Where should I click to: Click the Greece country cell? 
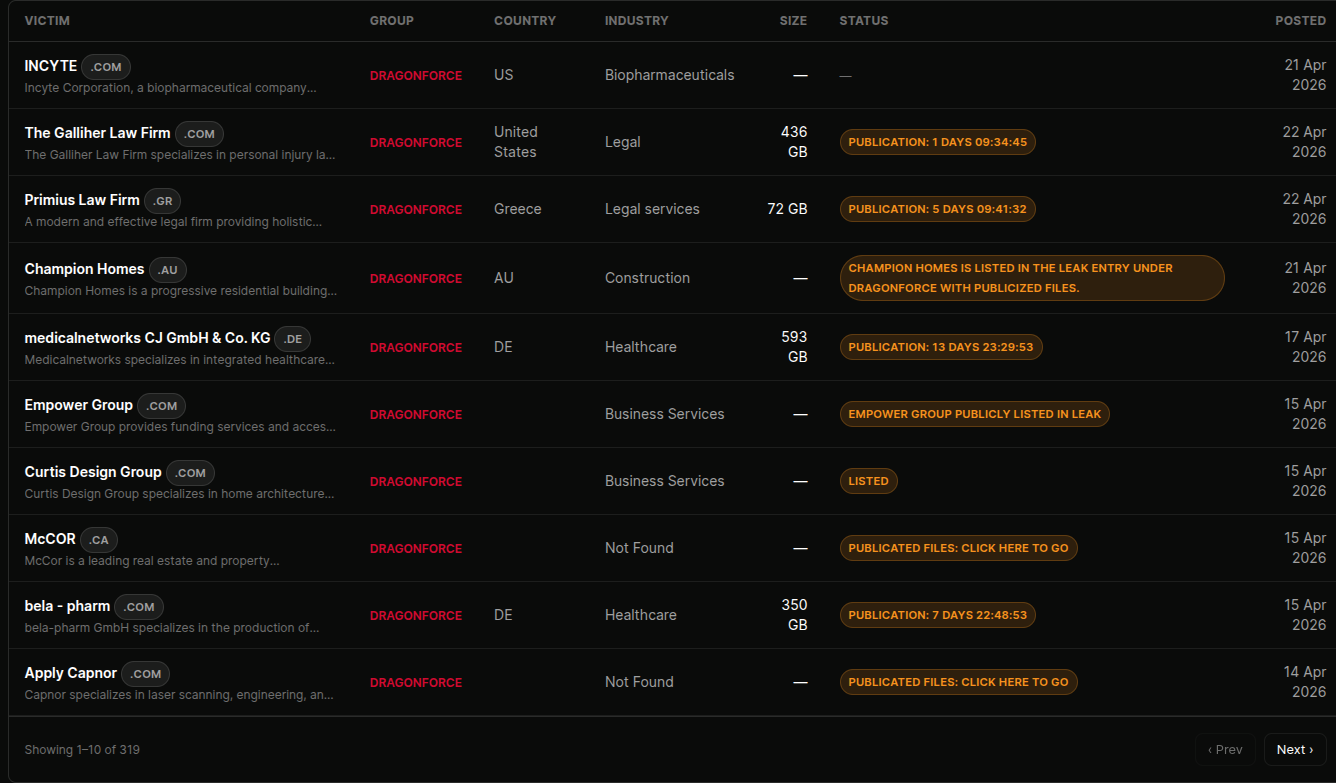[x=518, y=209]
